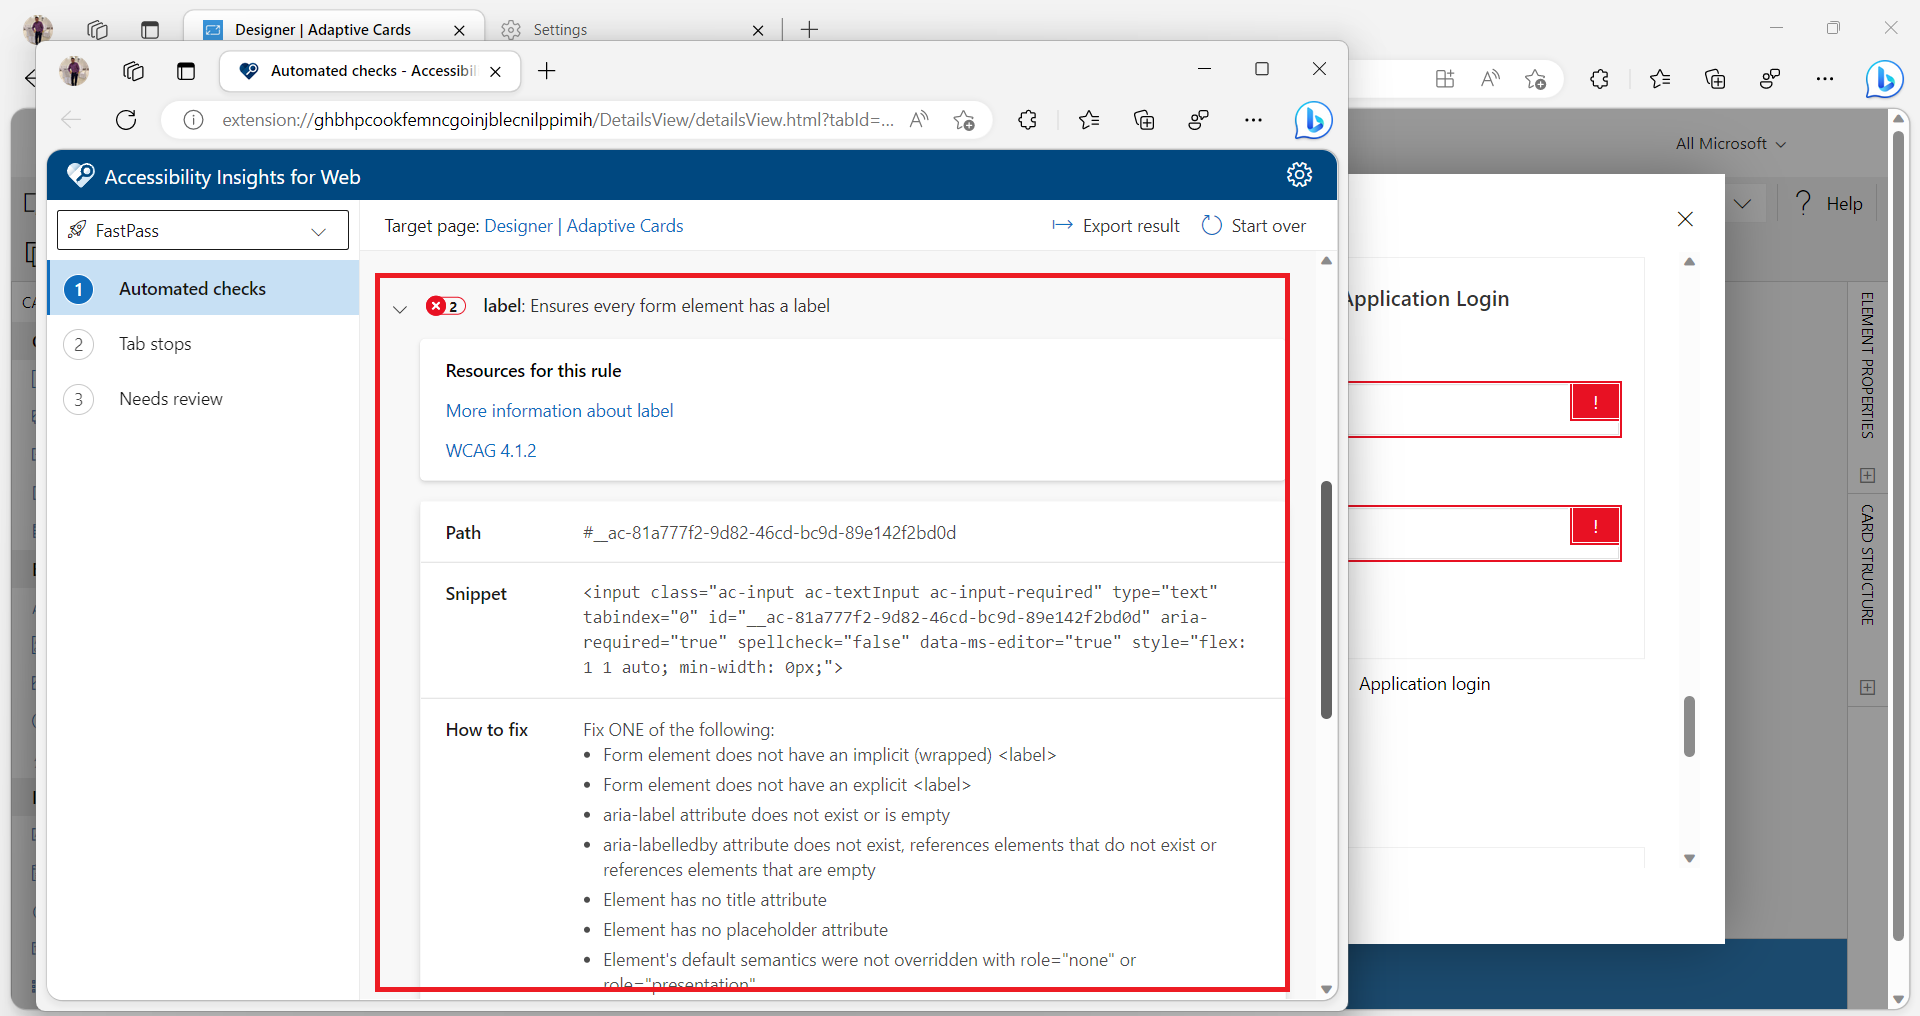Open the browser profile icon
The image size is (1920, 1016).
(73, 71)
